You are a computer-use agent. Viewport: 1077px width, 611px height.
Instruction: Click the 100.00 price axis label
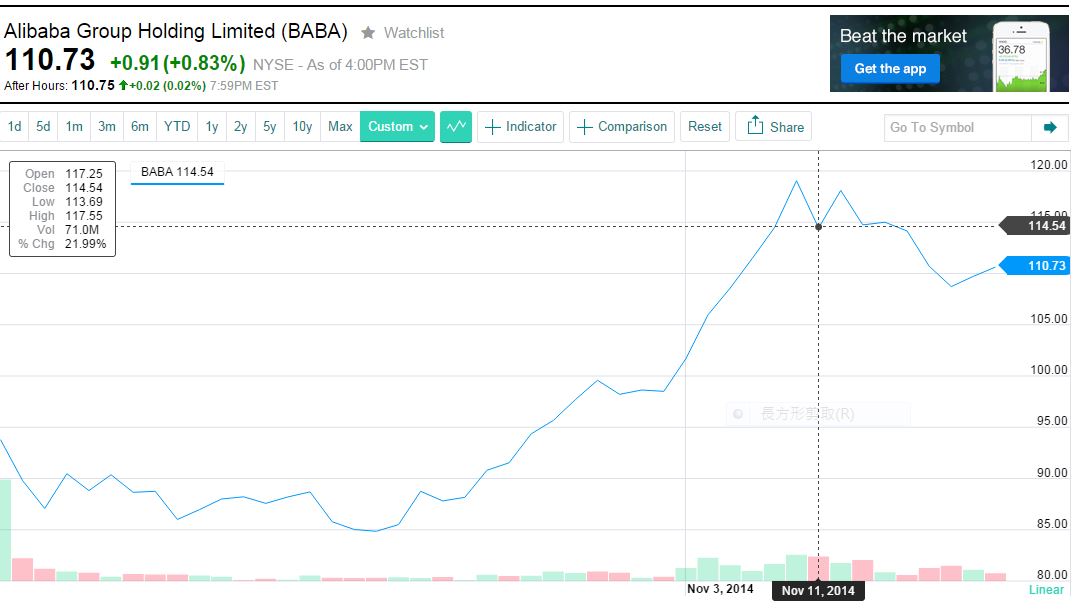(x=1049, y=369)
